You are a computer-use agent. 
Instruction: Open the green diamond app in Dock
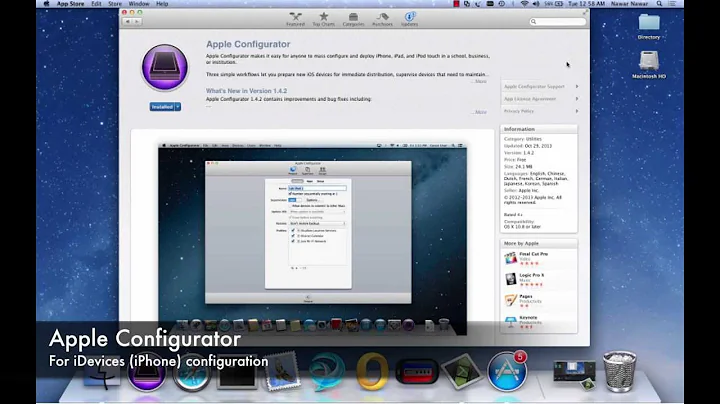point(461,371)
